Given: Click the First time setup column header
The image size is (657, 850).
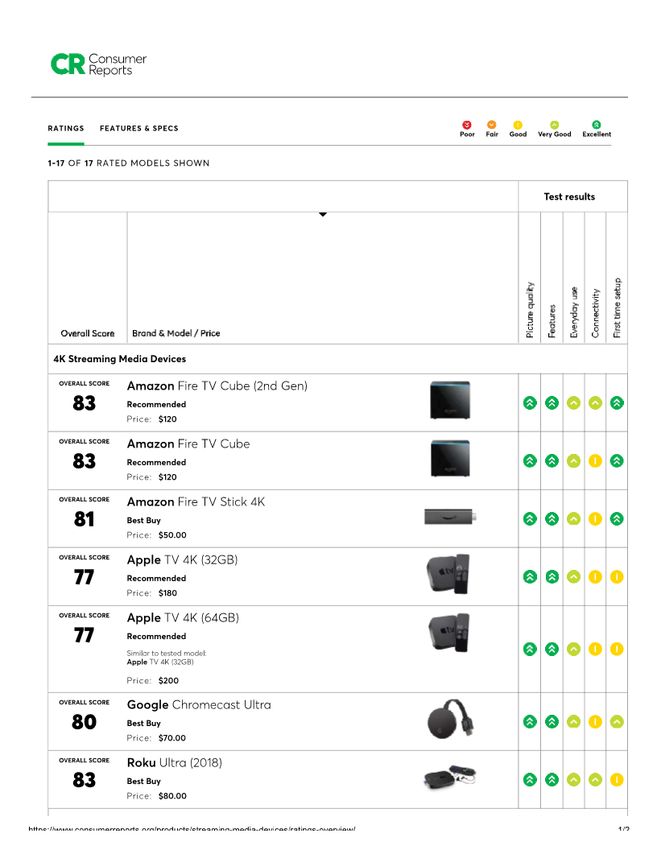Looking at the screenshot, I should 617,308.
